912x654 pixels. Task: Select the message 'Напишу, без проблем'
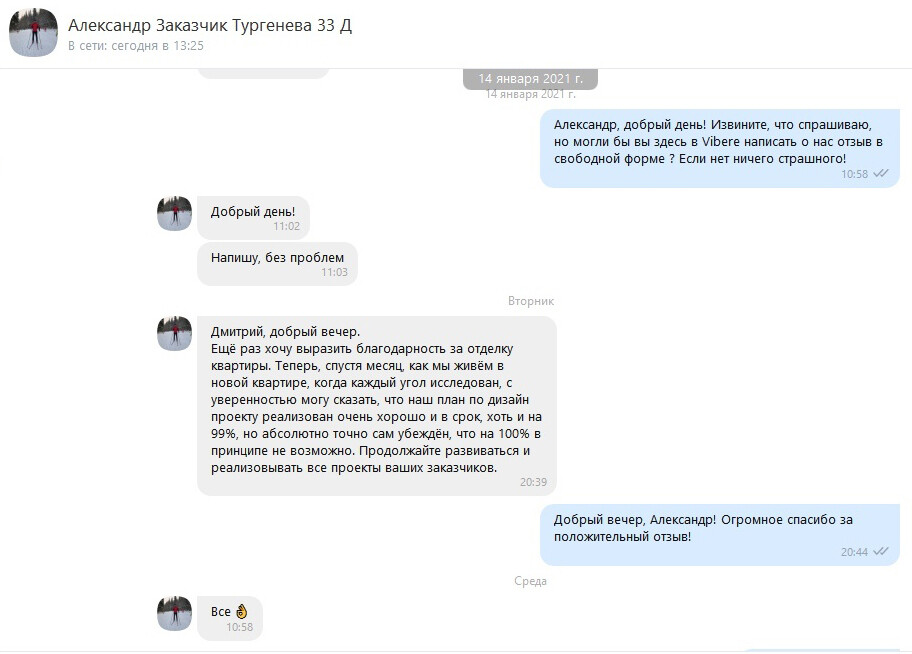(x=277, y=264)
